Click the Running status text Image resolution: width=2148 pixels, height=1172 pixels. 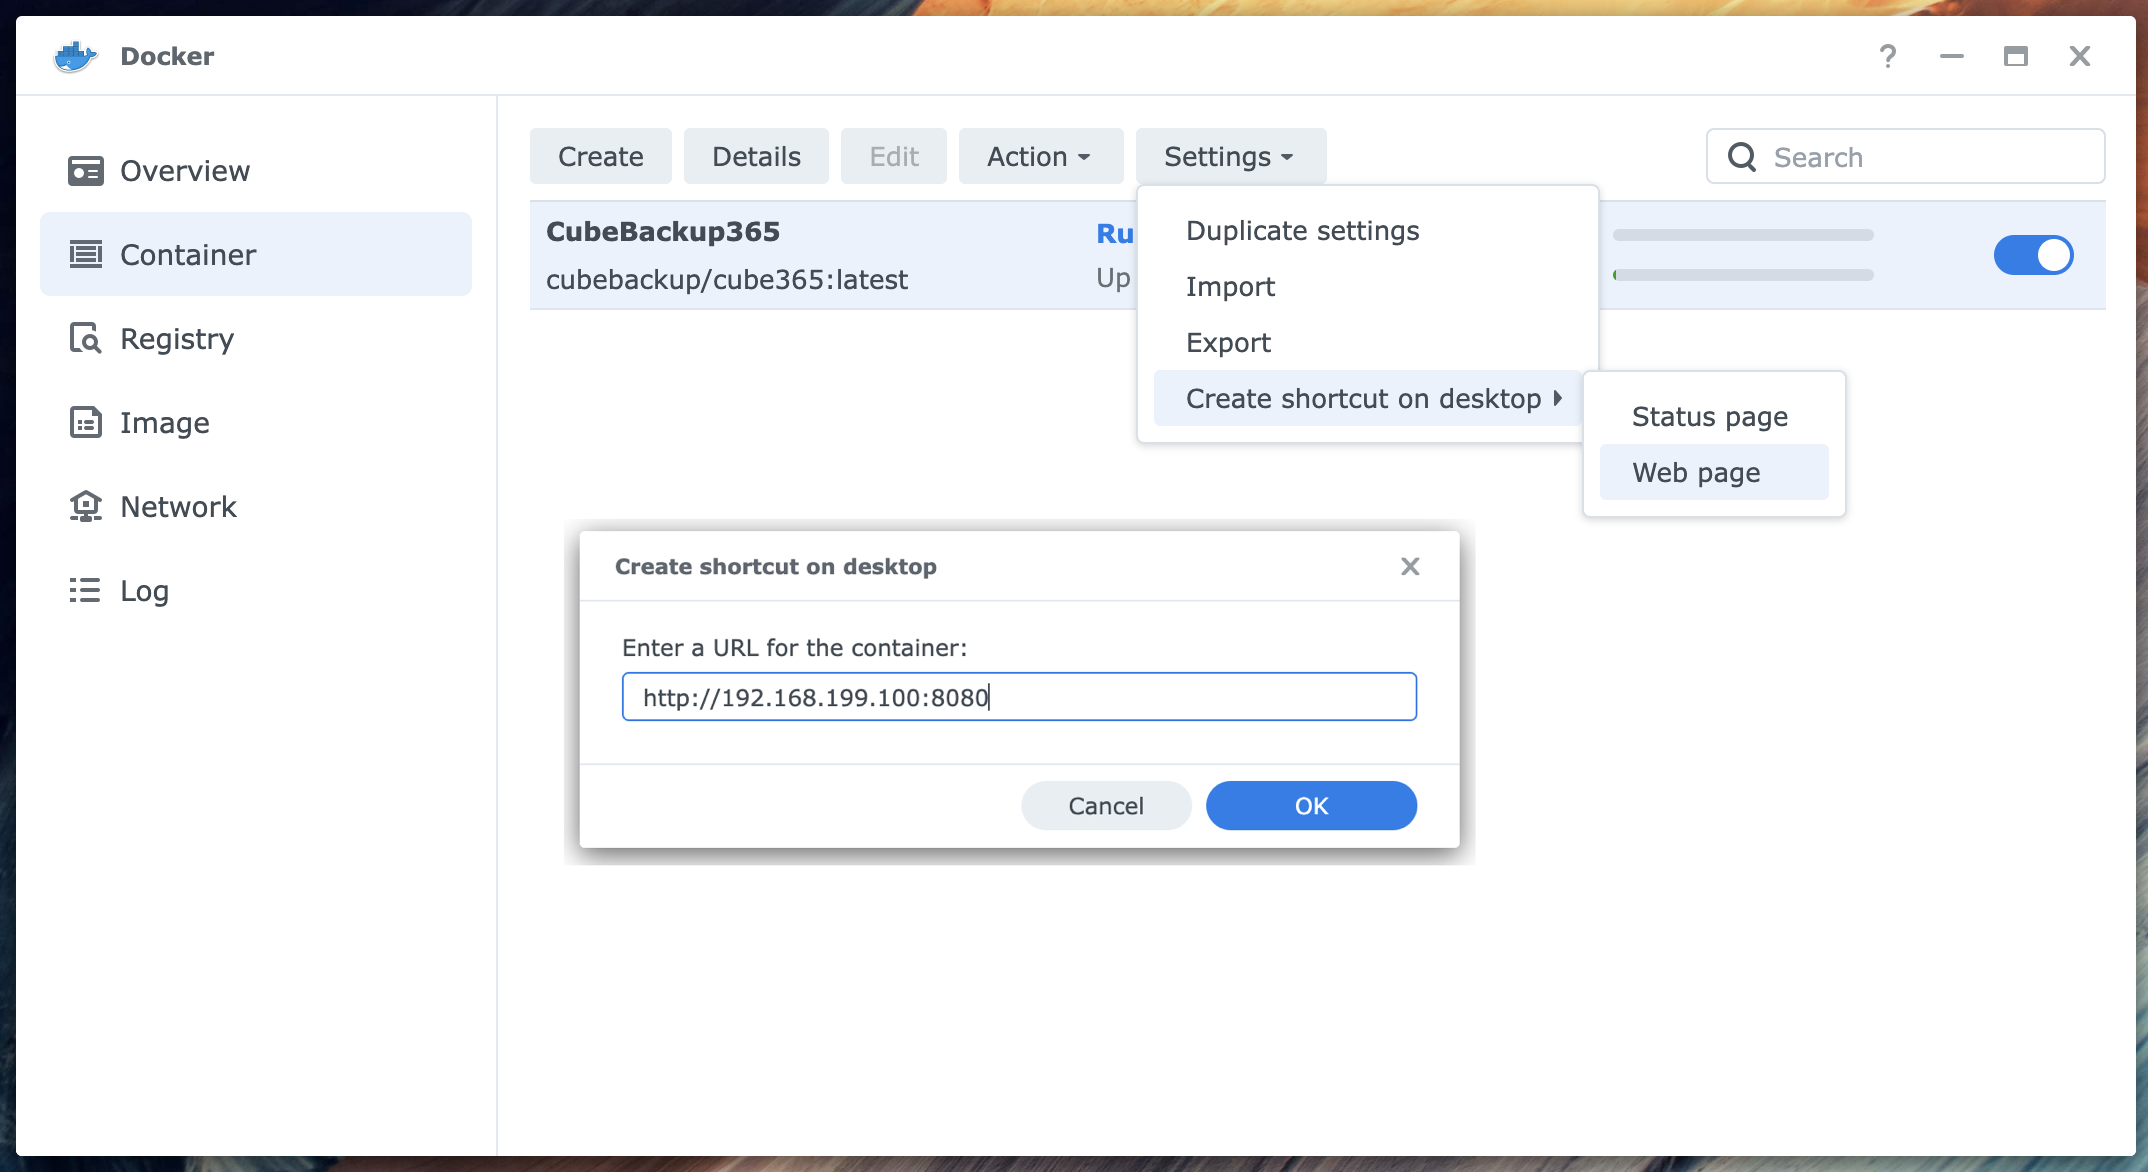point(1115,233)
